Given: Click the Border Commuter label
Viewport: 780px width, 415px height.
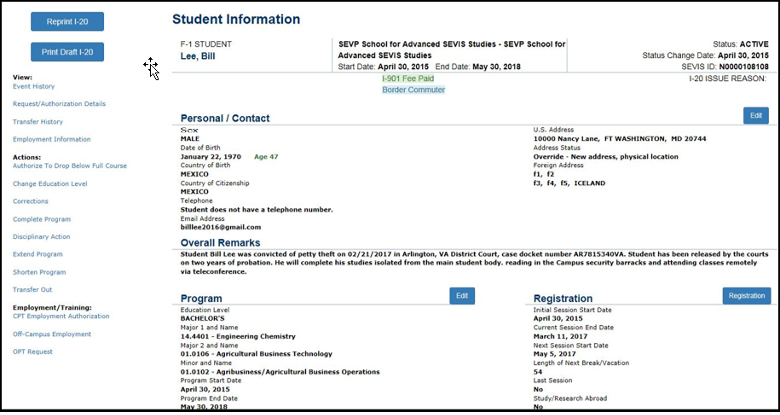Looking at the screenshot, I should [x=413, y=90].
